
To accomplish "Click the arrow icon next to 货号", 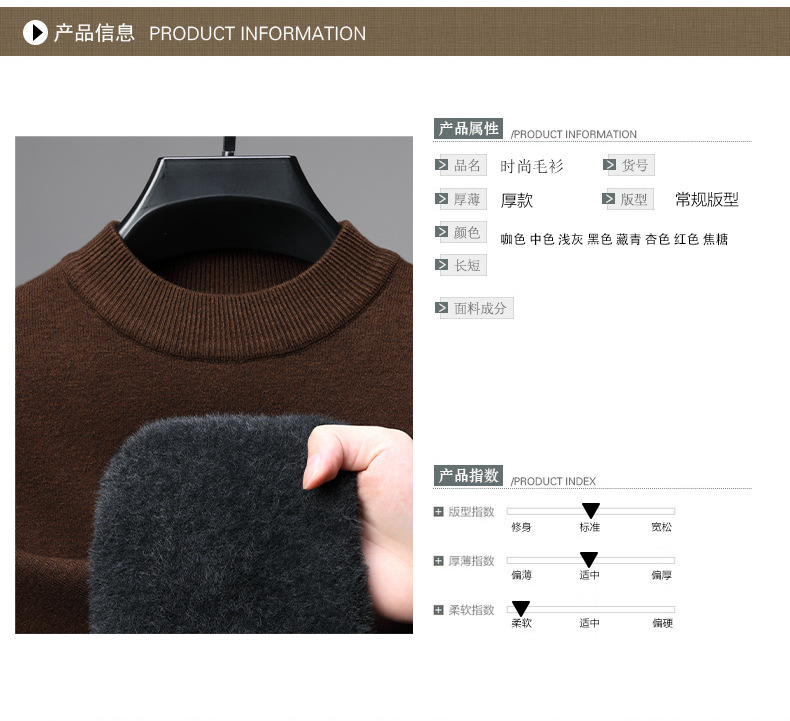I will [x=609, y=165].
